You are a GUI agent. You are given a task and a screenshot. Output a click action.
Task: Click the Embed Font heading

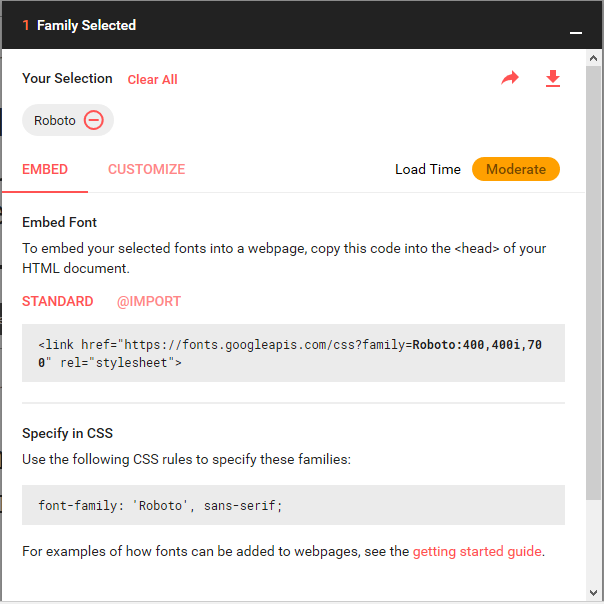click(59, 222)
